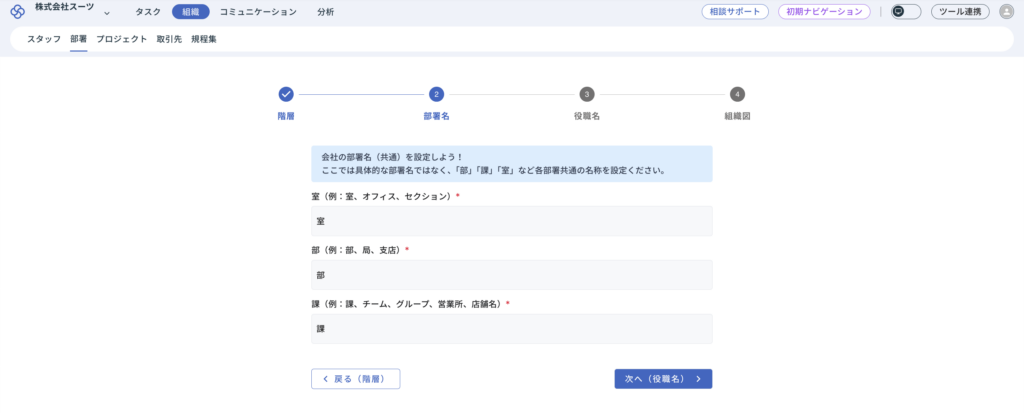Switch to the スタッフ tab

click(x=44, y=39)
